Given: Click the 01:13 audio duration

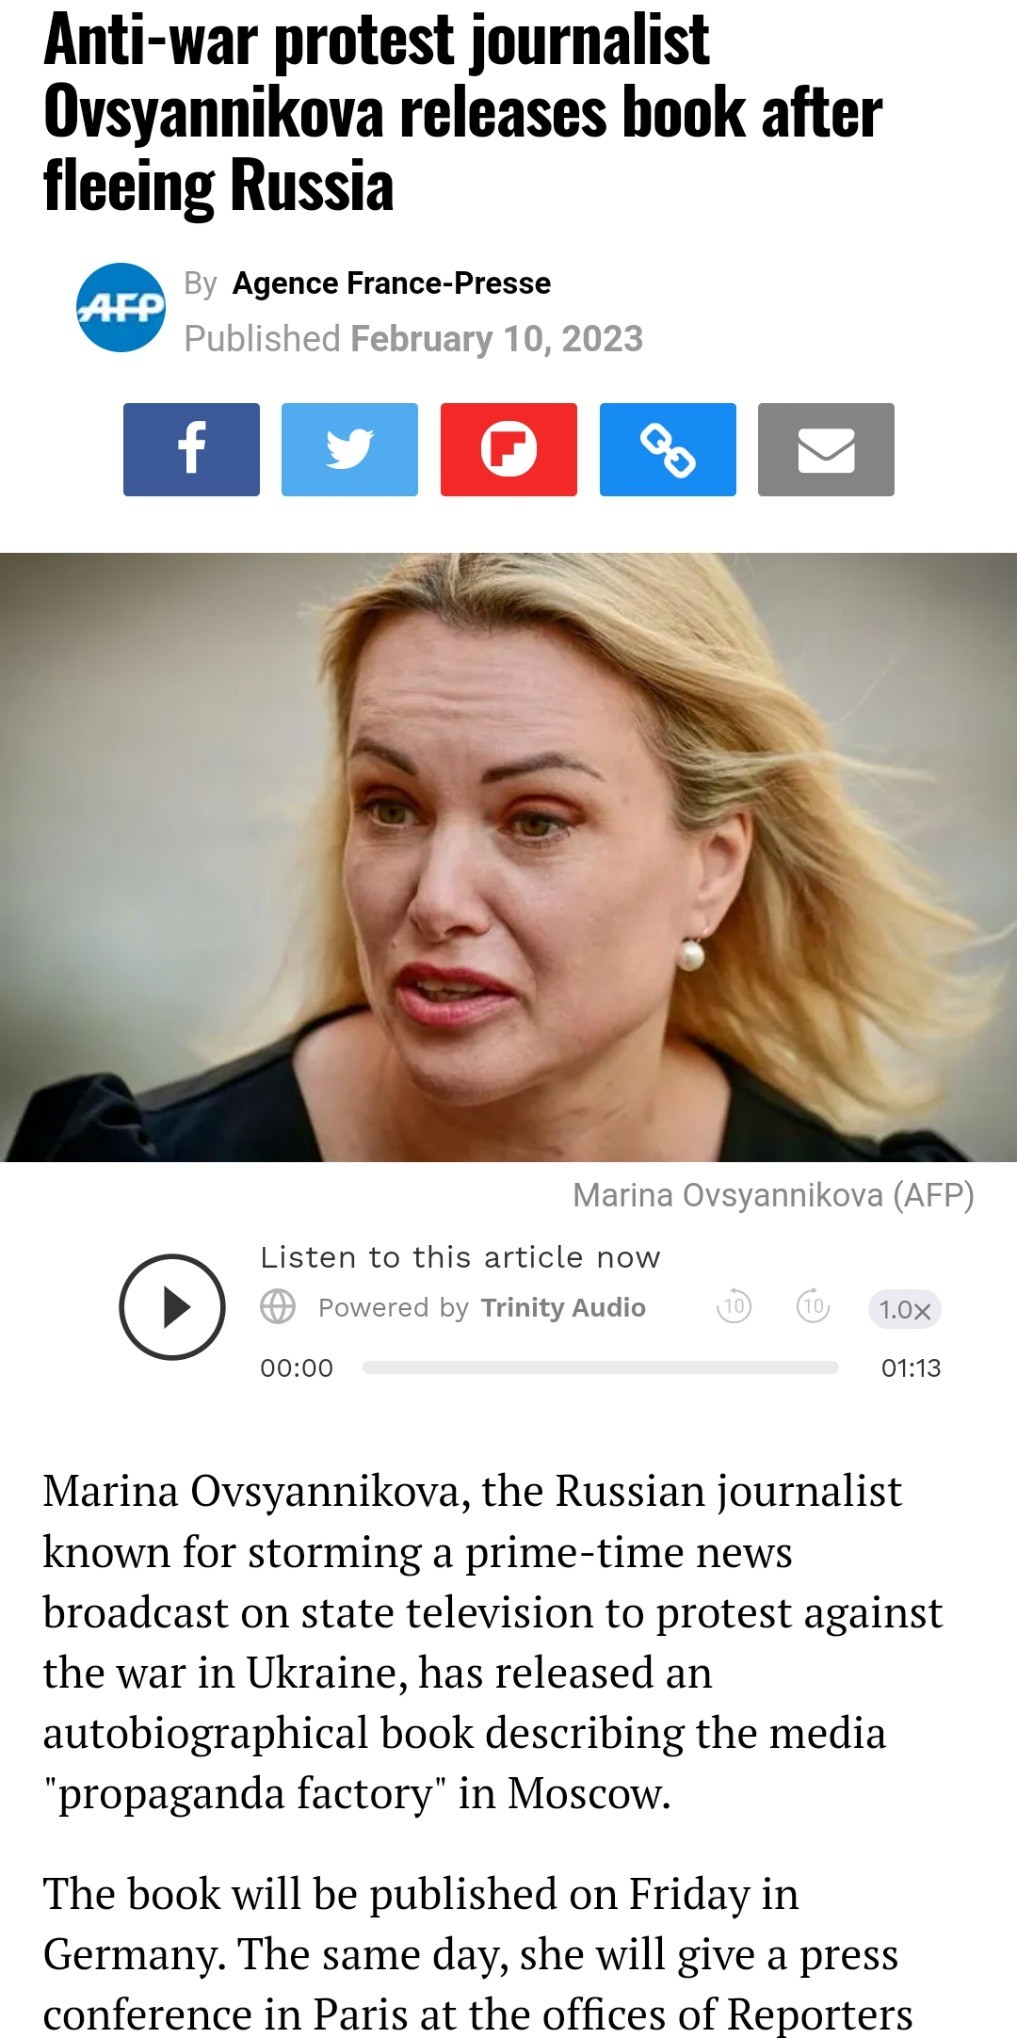Looking at the screenshot, I should (911, 1368).
